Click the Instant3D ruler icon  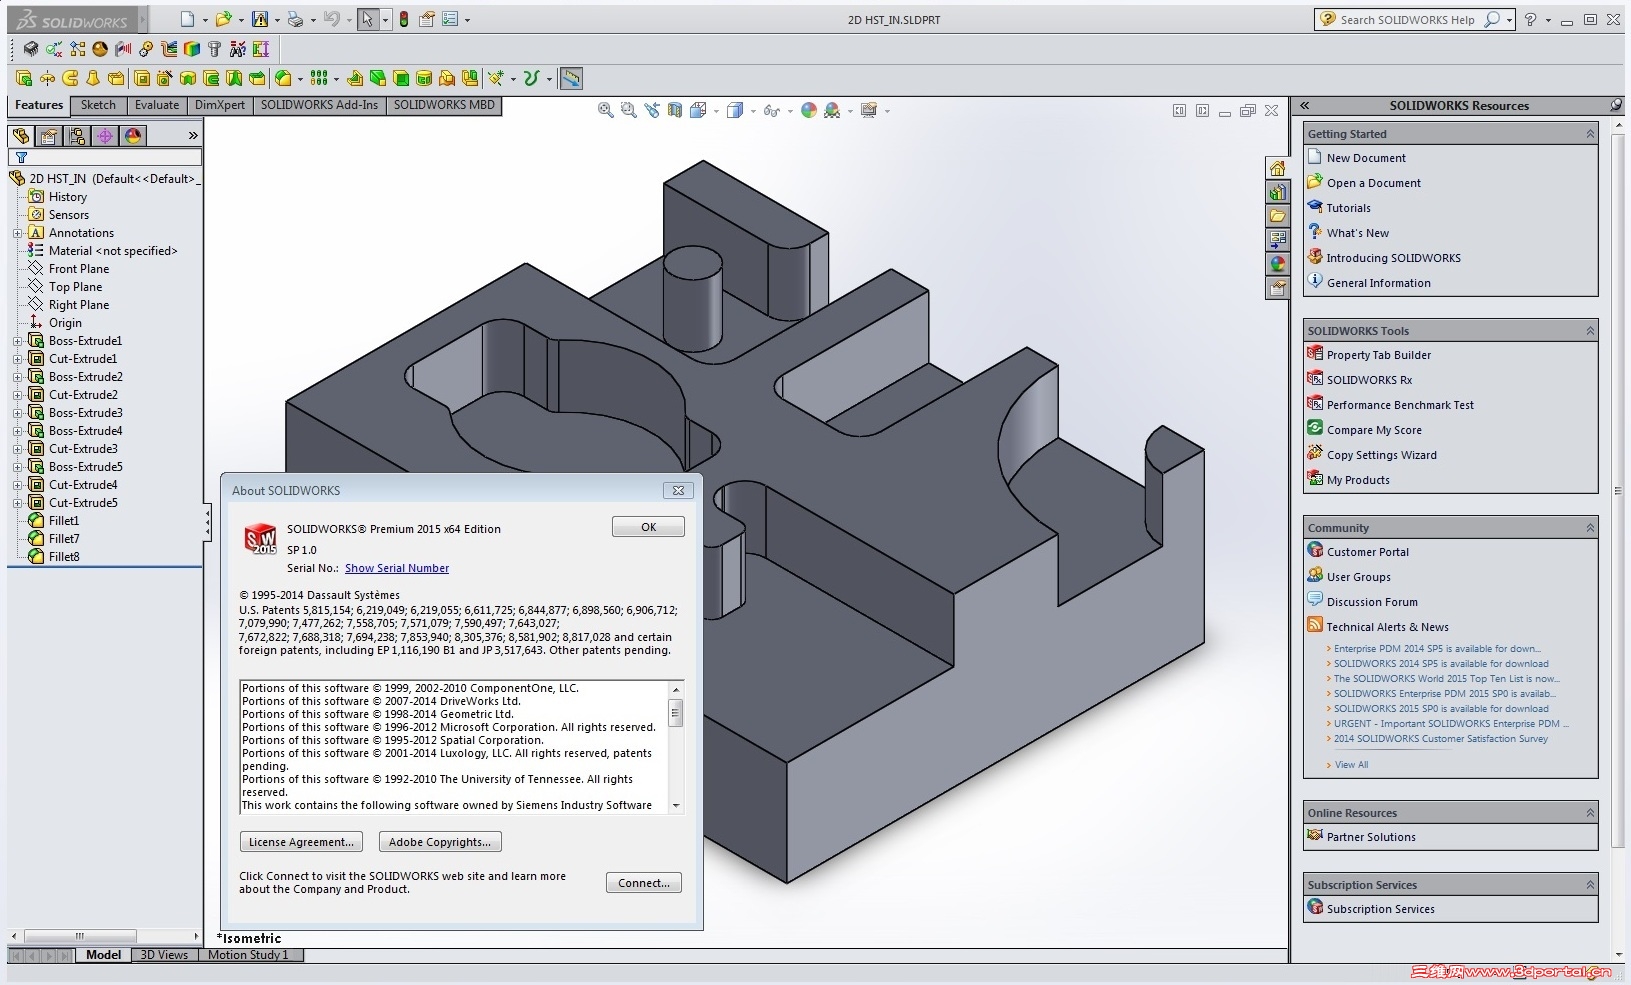coord(571,78)
